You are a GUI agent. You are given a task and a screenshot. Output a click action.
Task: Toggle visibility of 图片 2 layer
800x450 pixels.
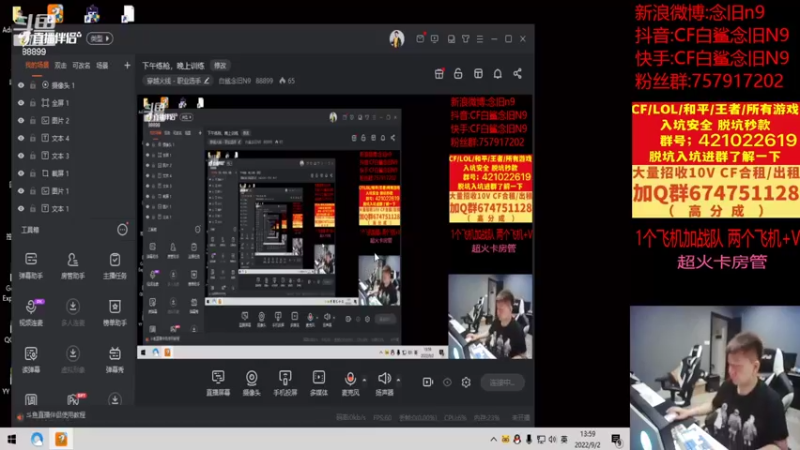click(21, 120)
